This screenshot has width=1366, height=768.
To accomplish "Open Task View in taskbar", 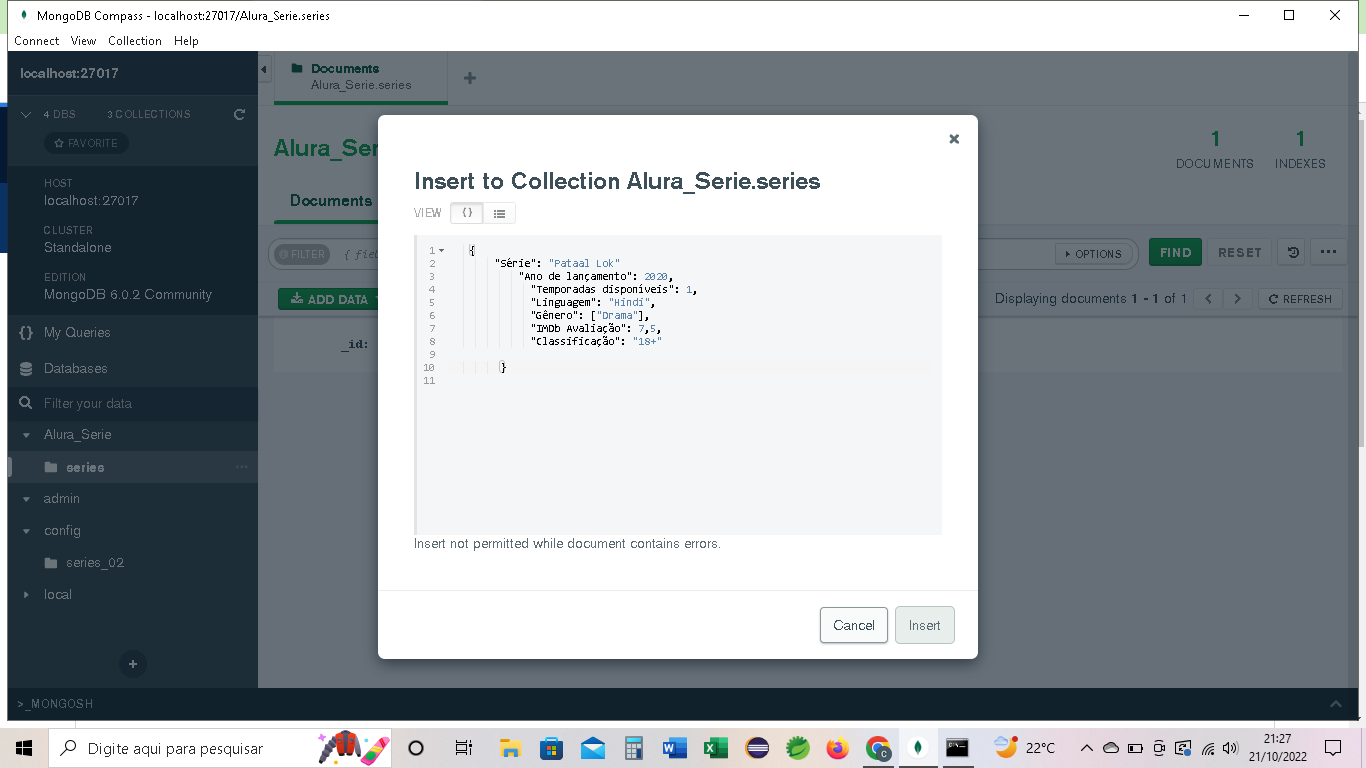I will pos(463,748).
